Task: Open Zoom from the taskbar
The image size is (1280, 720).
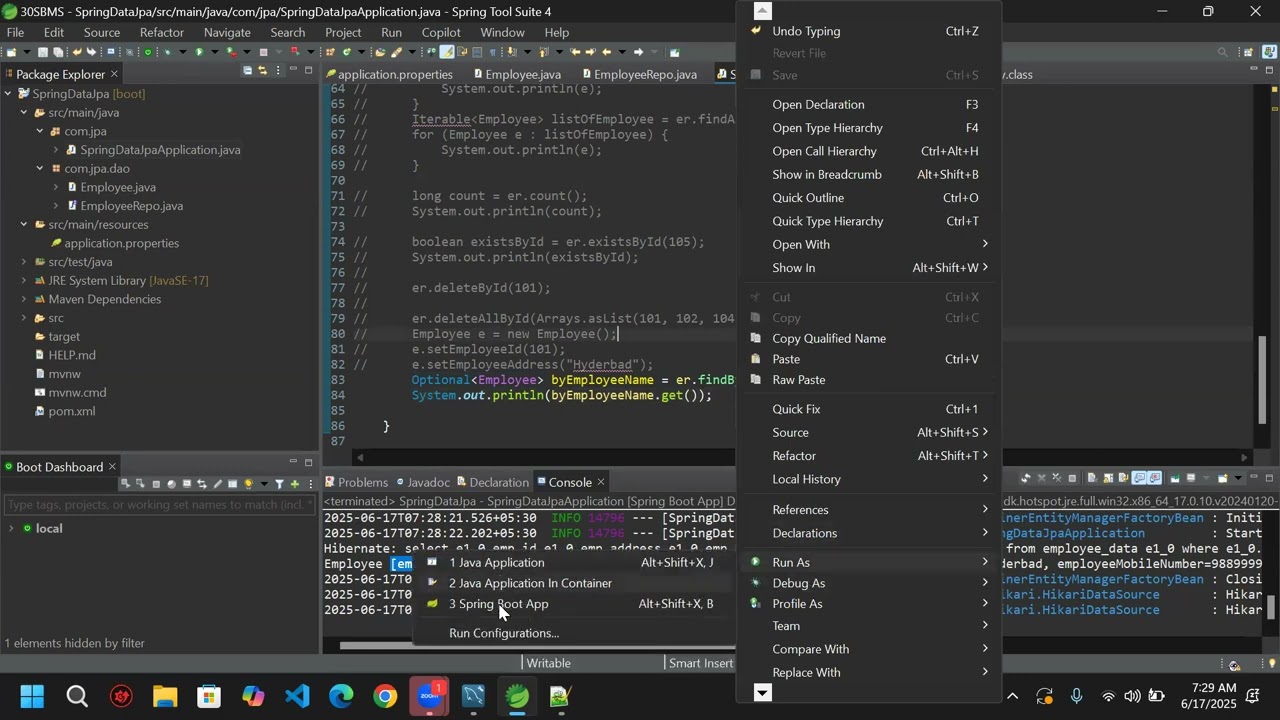Action: click(x=430, y=696)
